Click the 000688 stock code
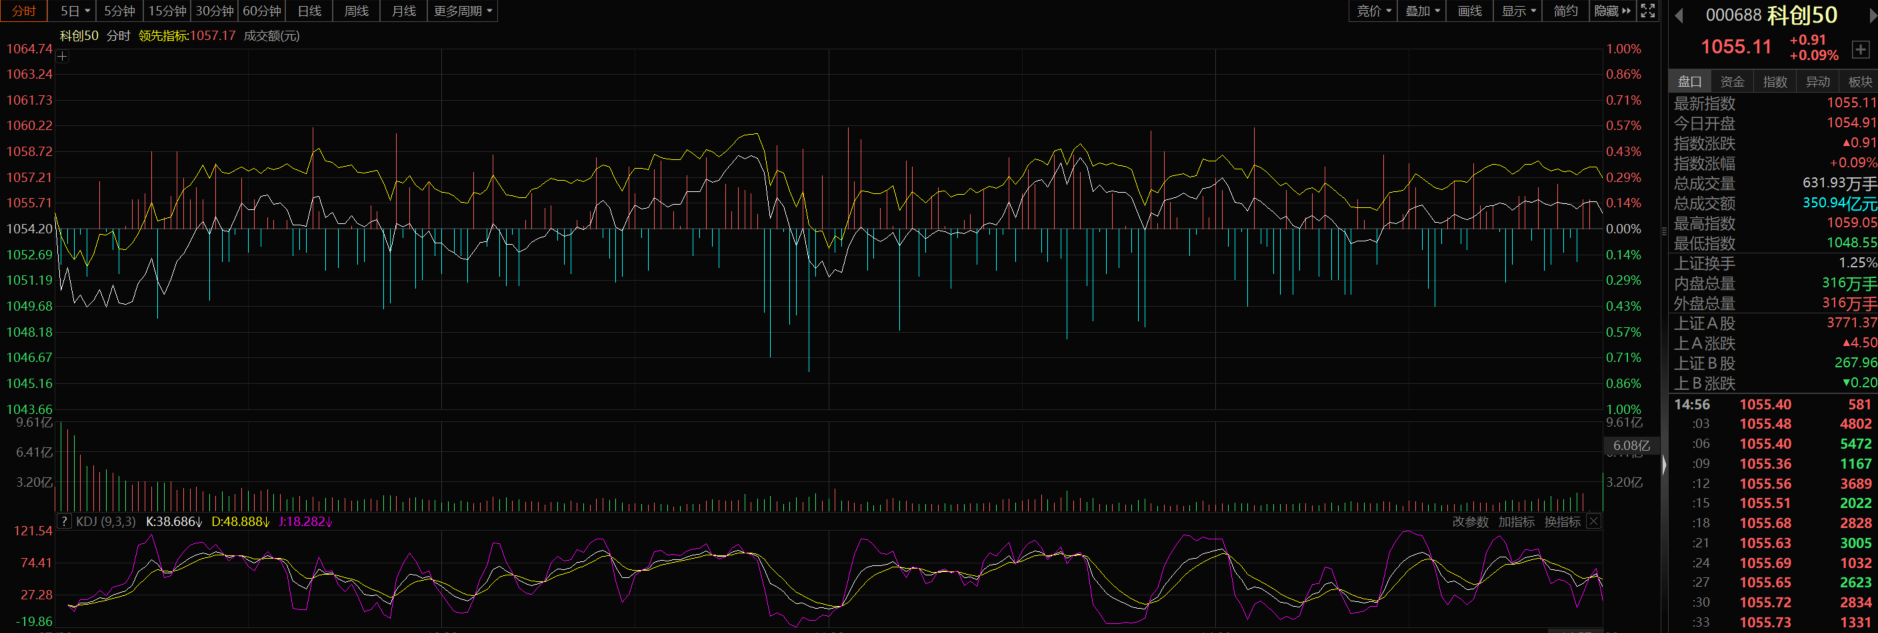 click(1733, 15)
